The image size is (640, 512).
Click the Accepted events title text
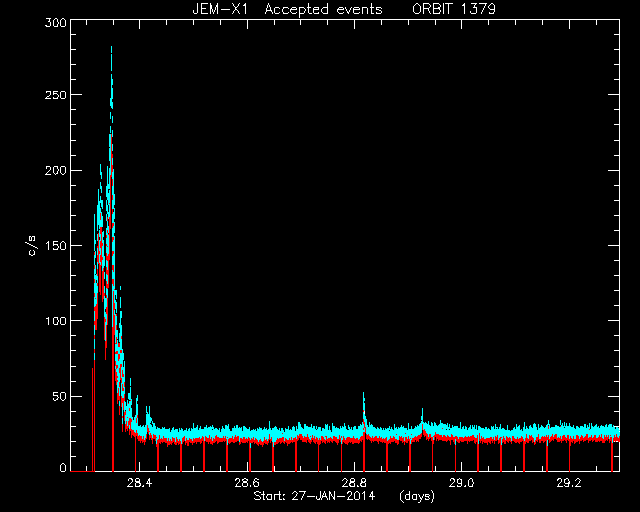tap(324, 9)
